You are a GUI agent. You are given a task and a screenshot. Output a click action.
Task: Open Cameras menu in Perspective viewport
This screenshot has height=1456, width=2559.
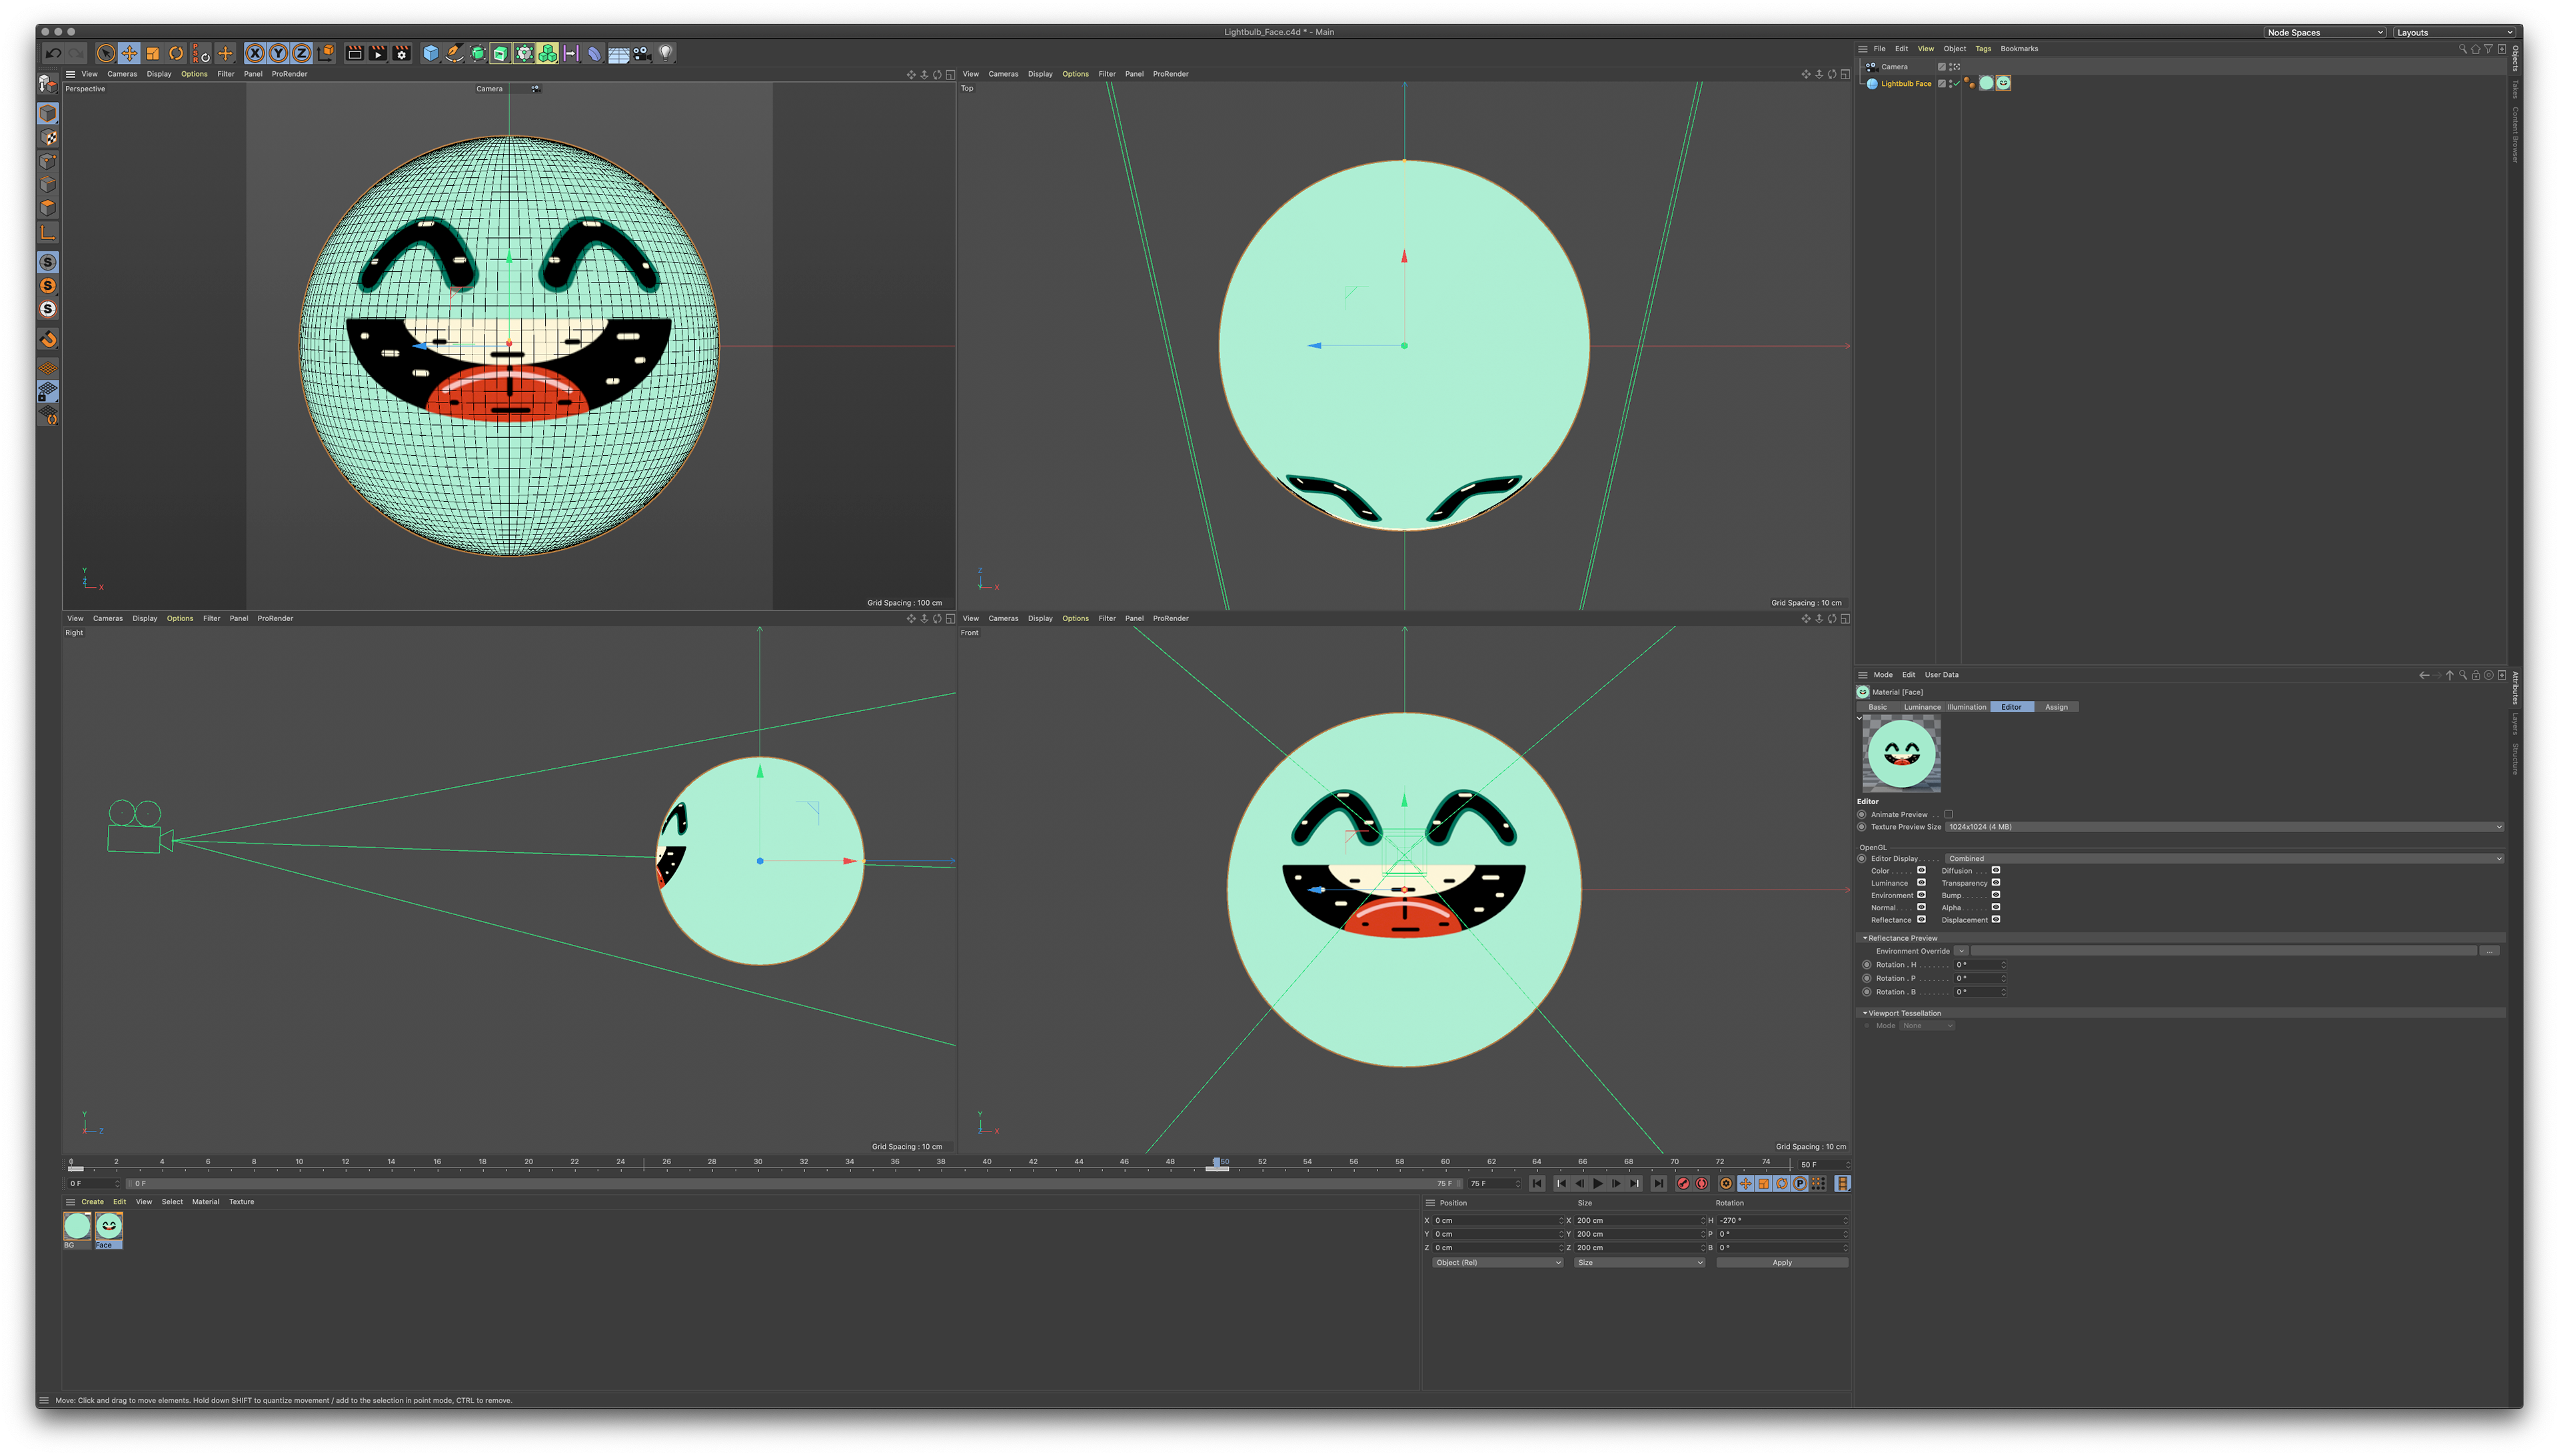[122, 74]
